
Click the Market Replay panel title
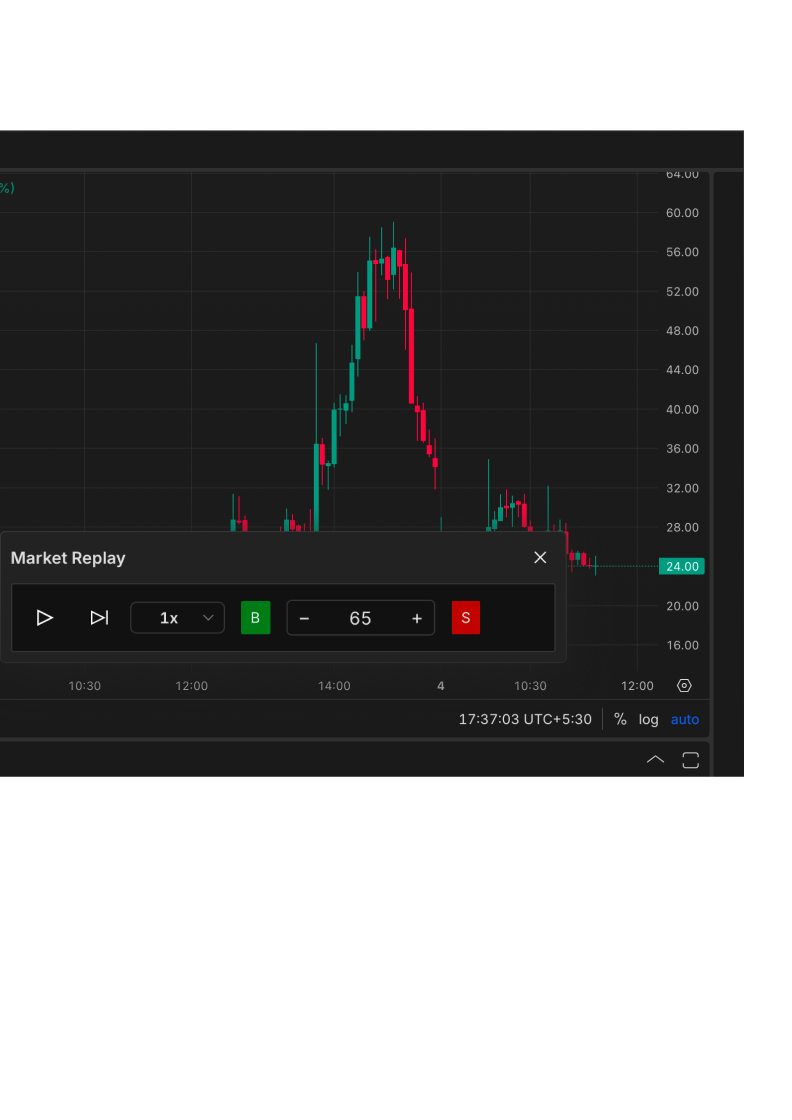pos(68,558)
